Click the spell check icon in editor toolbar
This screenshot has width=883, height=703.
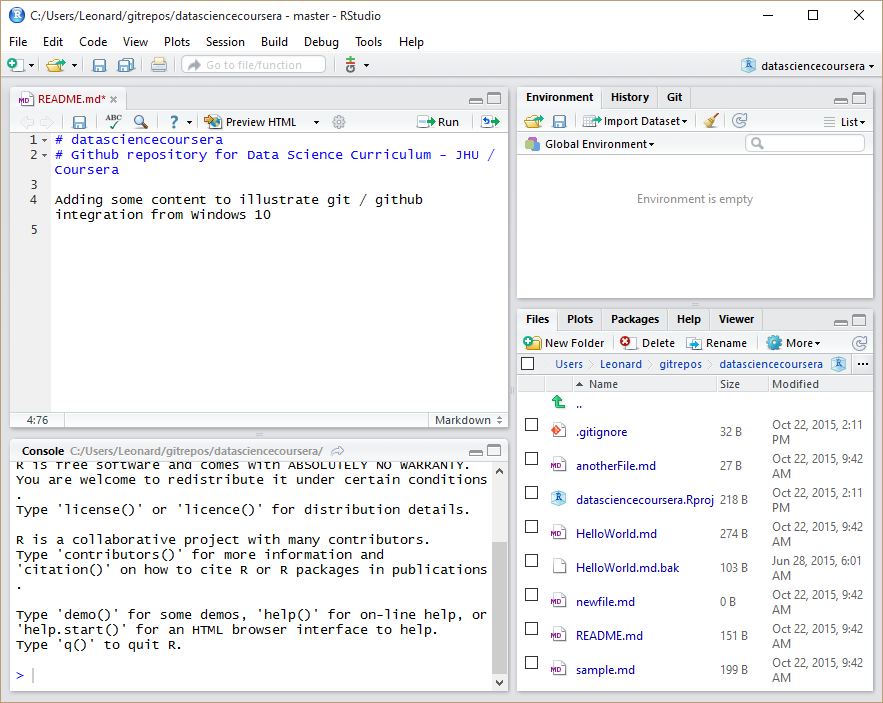pyautogui.click(x=113, y=122)
